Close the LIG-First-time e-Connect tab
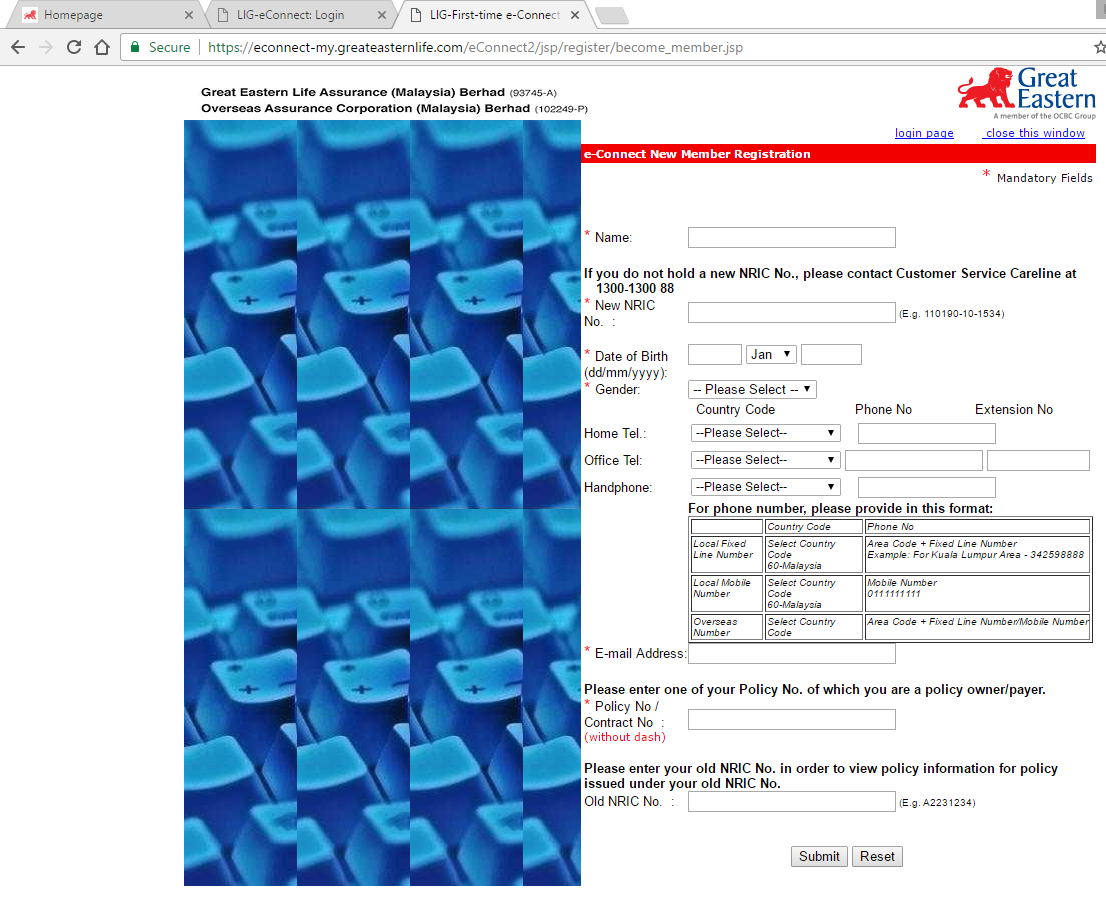The width and height of the screenshot is (1106, 905). pyautogui.click(x=575, y=15)
